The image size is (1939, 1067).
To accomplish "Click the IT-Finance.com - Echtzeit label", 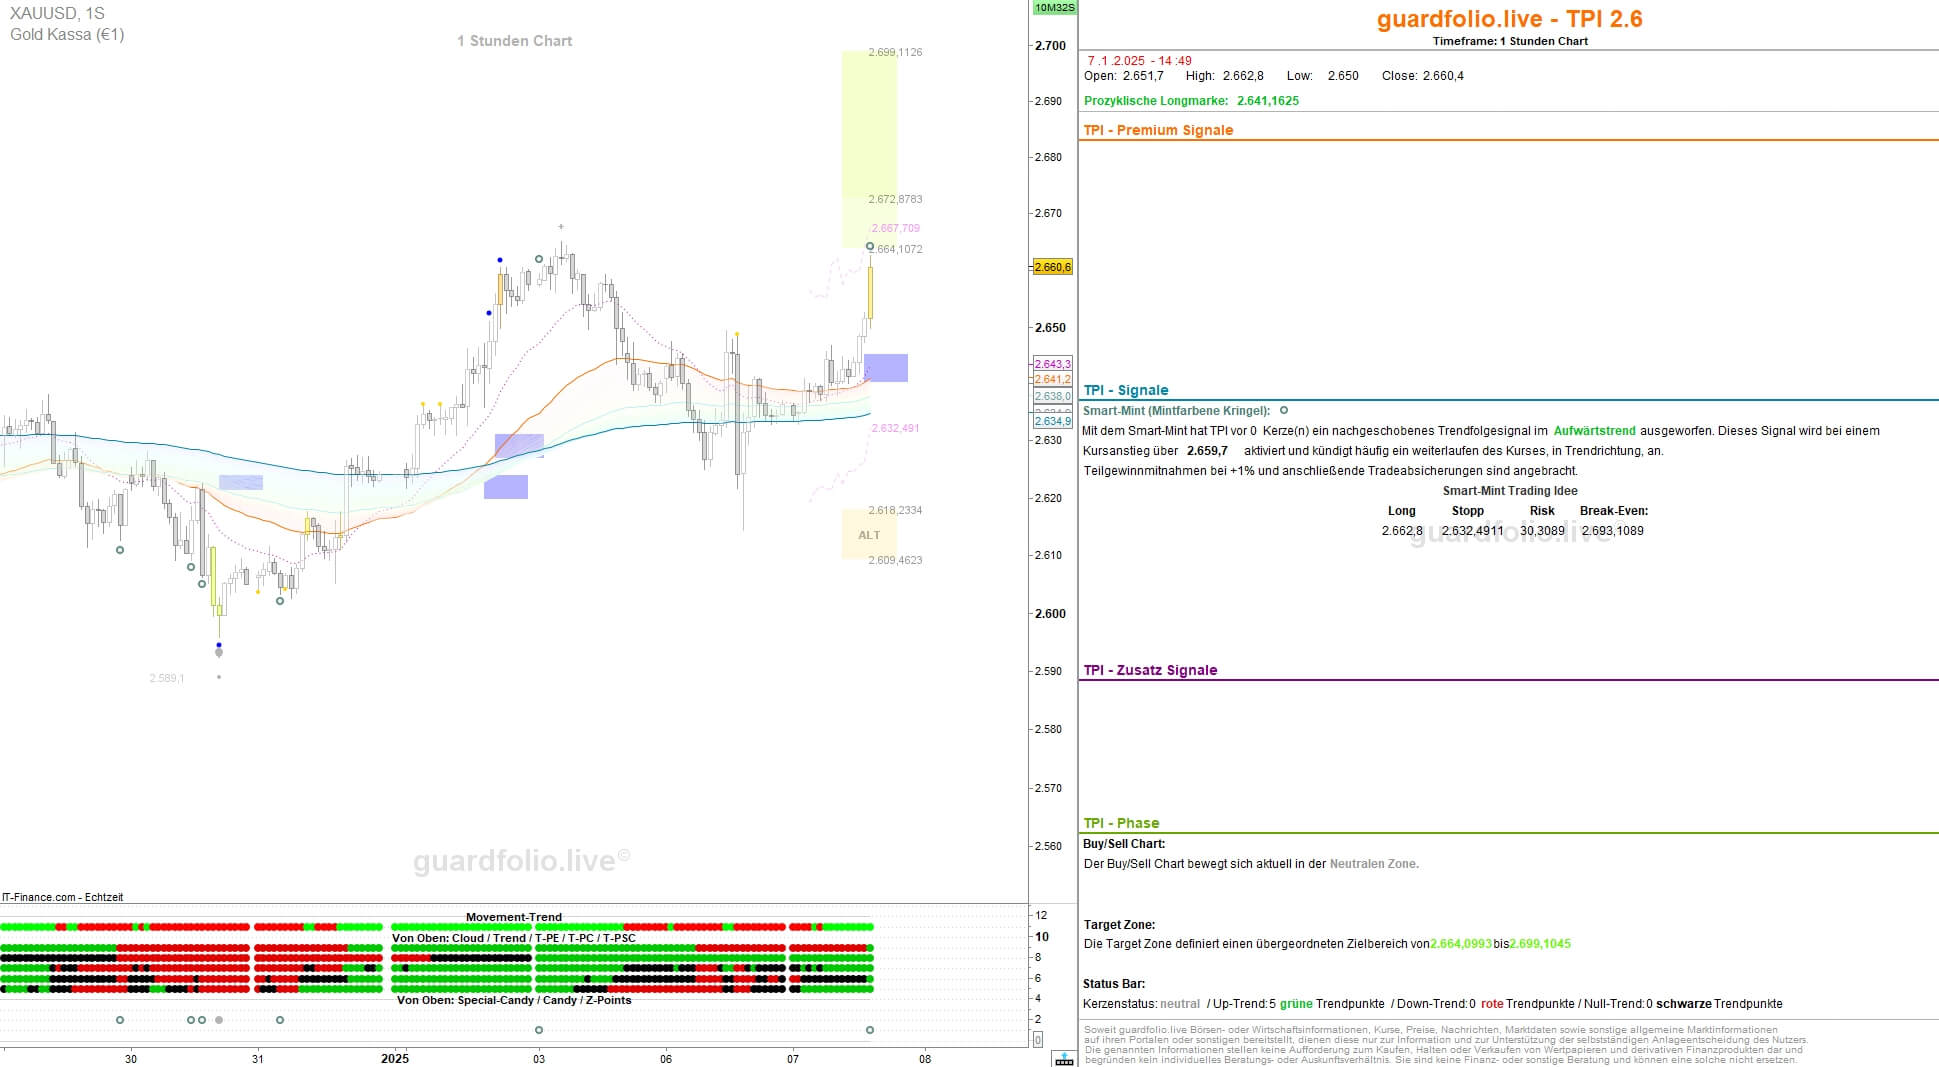I will [x=63, y=897].
